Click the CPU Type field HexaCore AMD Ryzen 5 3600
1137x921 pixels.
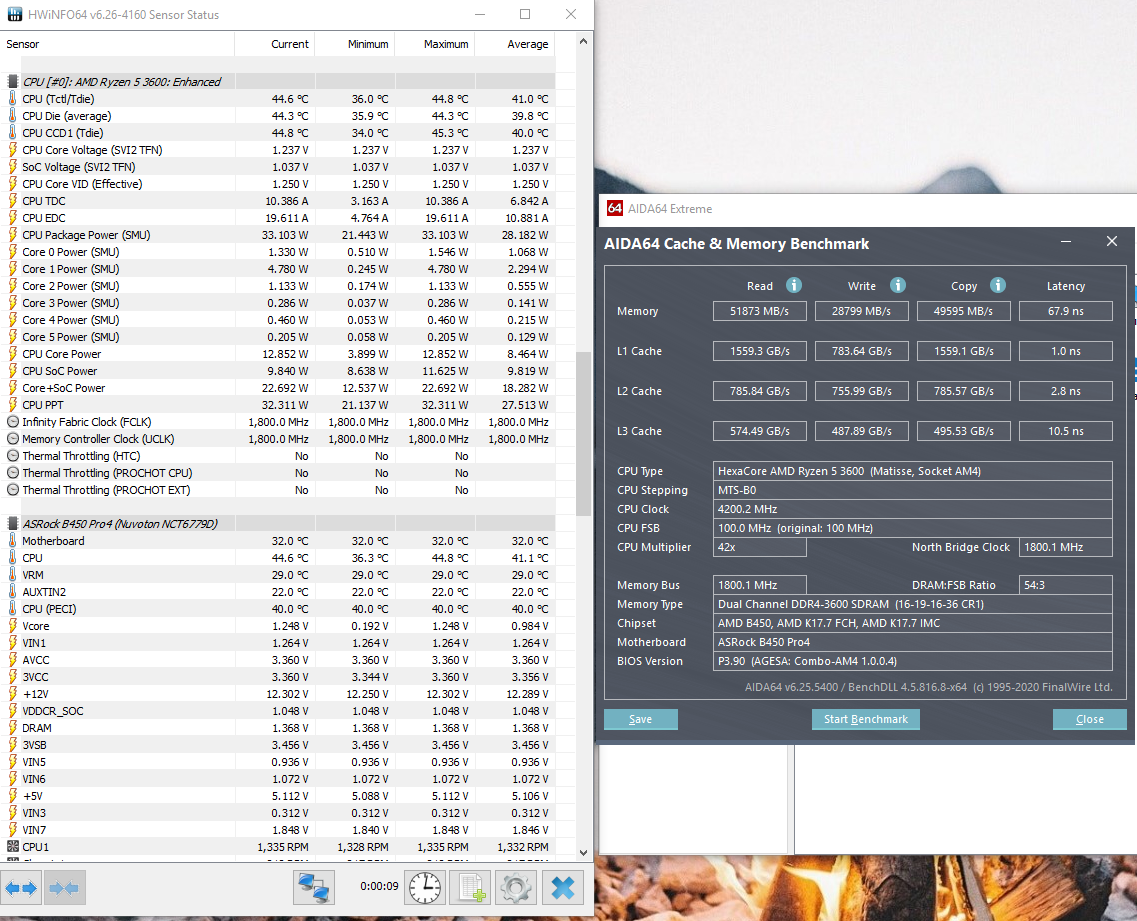912,471
